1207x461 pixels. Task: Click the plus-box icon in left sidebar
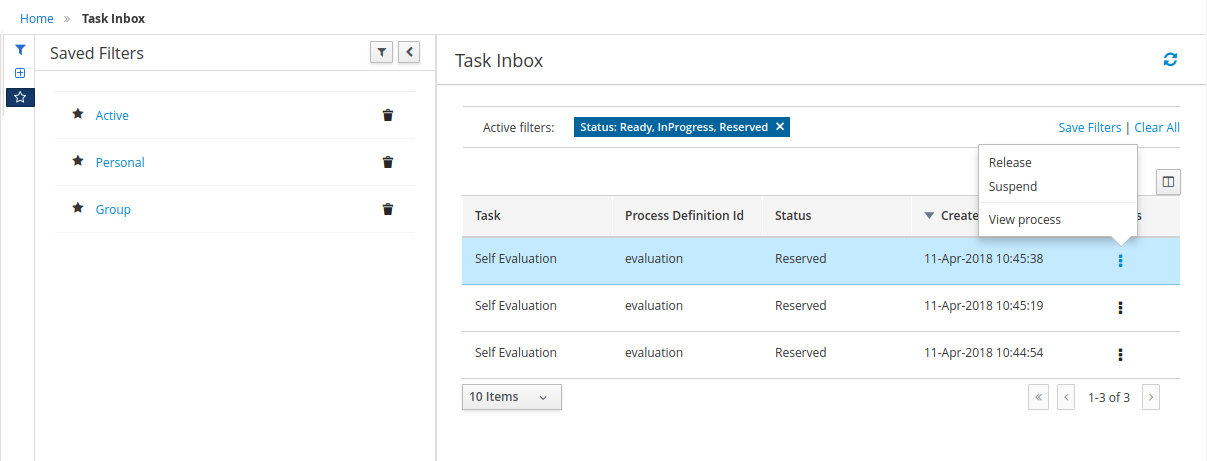click(x=20, y=73)
